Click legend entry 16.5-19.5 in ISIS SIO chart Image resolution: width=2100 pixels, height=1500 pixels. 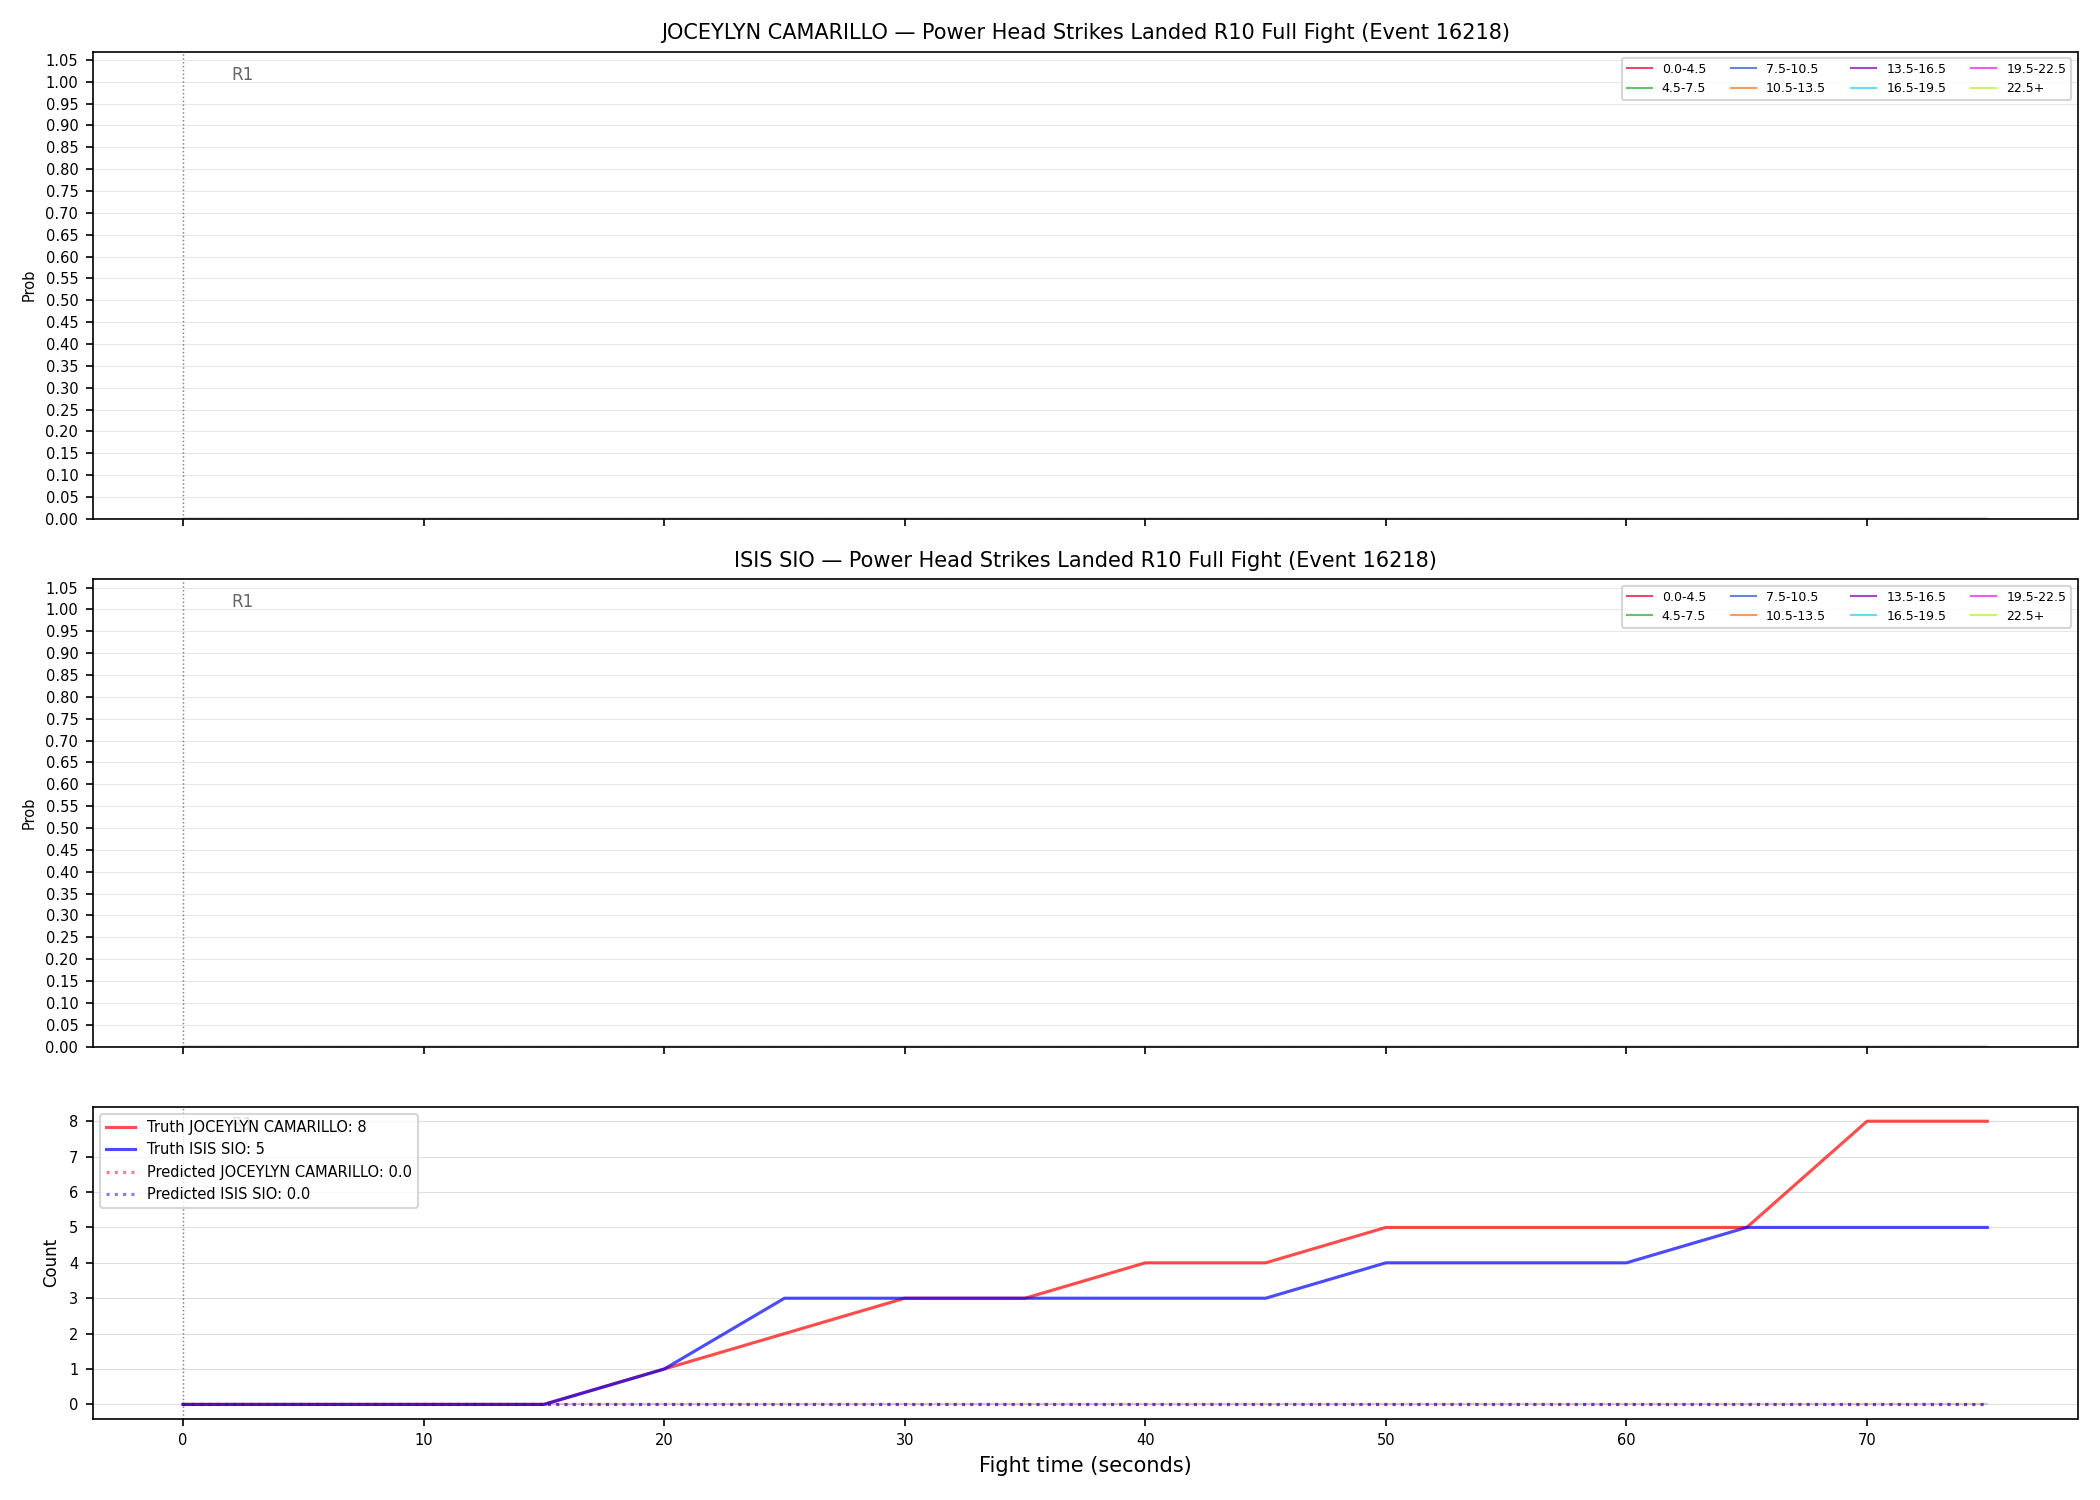point(1898,616)
